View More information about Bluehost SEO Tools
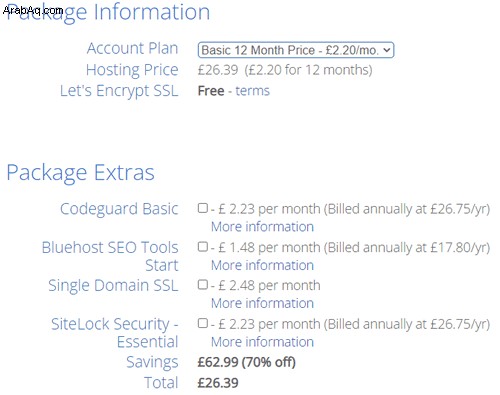500x395 pixels. (x=262, y=265)
